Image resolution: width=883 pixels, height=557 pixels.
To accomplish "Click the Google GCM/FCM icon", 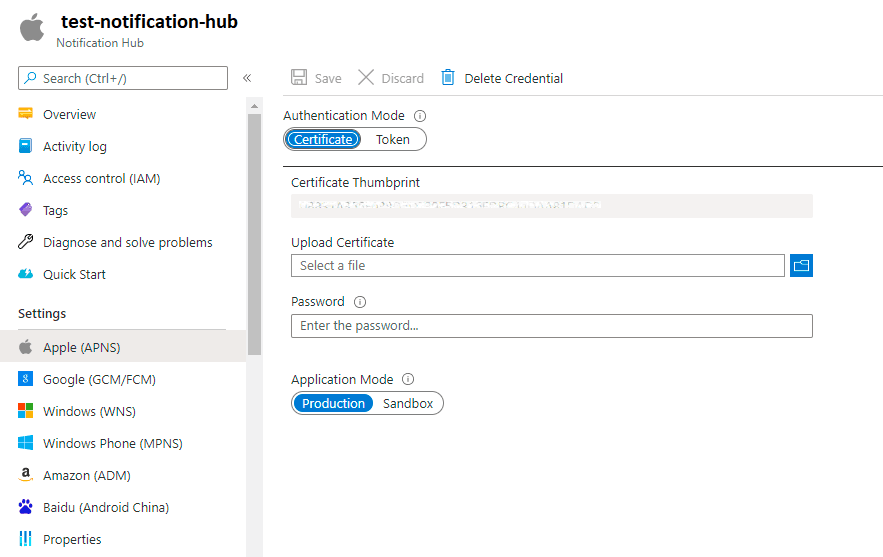I will pyautogui.click(x=25, y=378).
